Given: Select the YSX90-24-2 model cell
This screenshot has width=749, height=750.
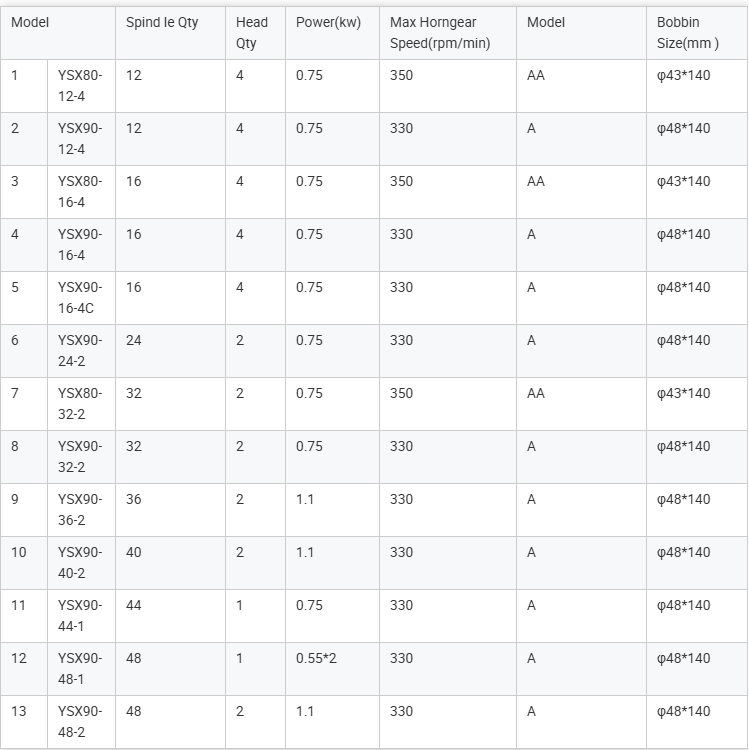Looking at the screenshot, I should coord(80,351).
